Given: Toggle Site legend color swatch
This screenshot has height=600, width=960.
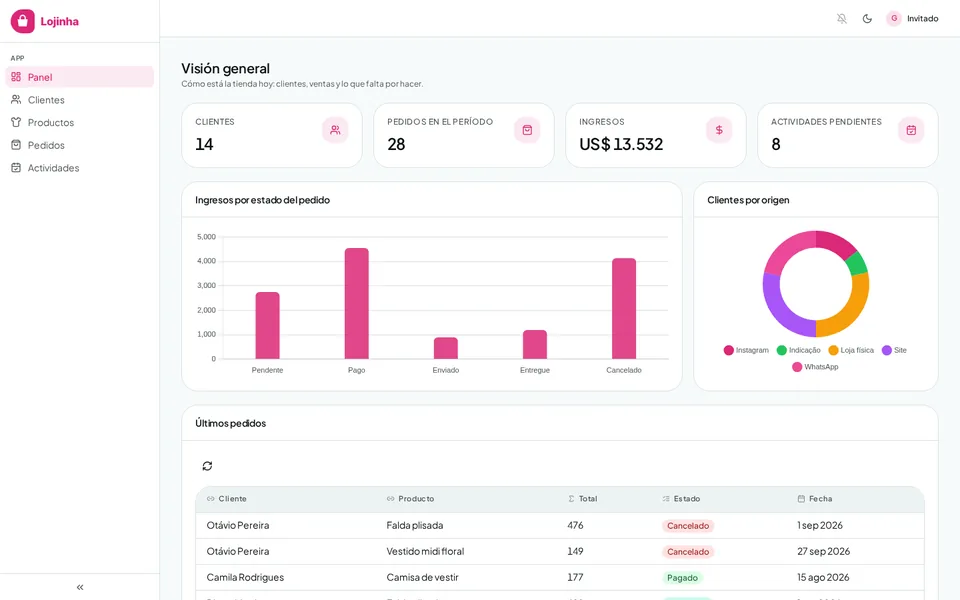Looking at the screenshot, I should (x=887, y=350).
